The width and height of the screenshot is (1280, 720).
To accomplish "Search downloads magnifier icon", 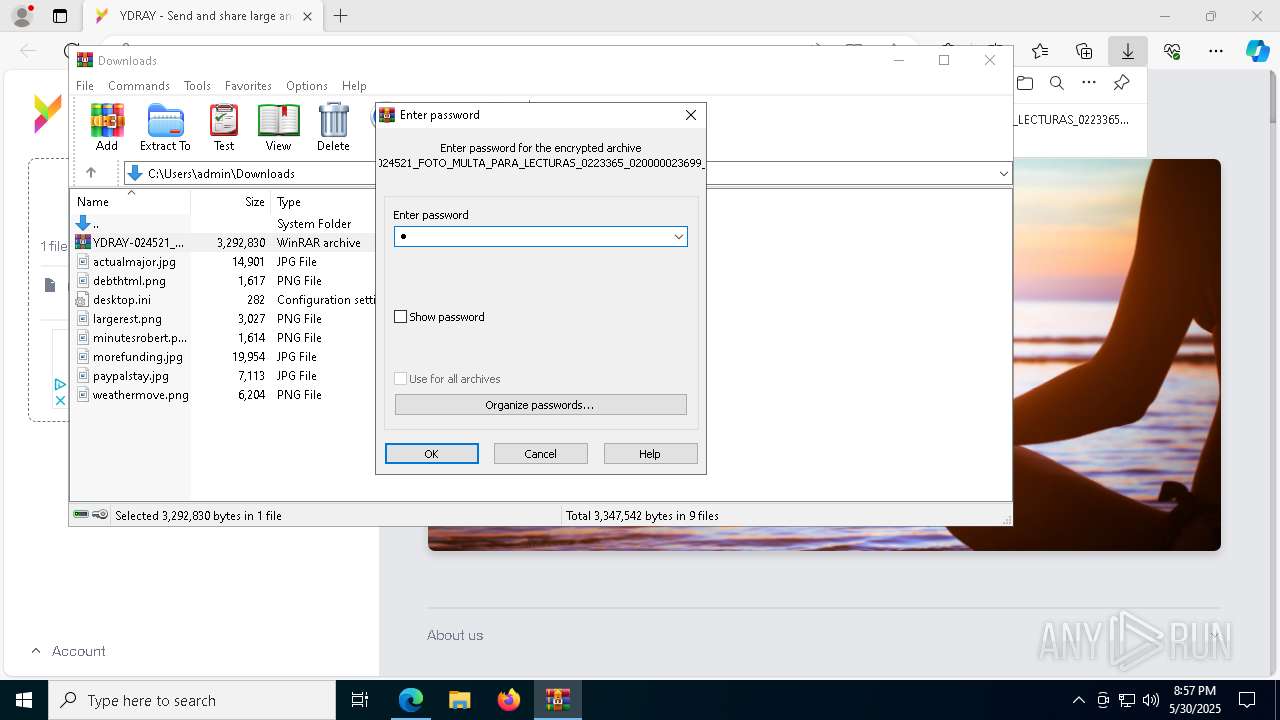I will coord(1056,83).
